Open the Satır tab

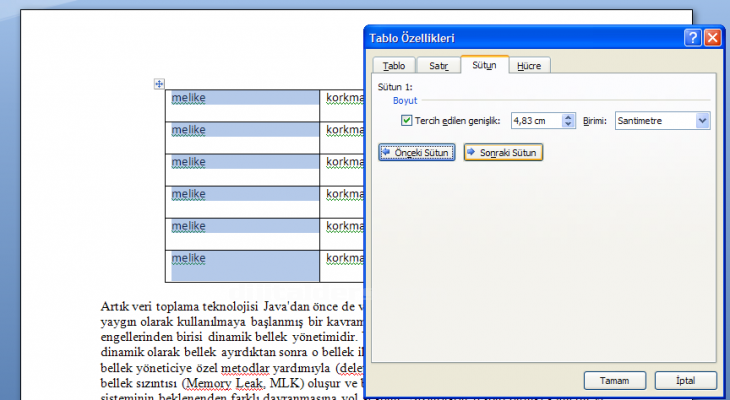point(438,66)
